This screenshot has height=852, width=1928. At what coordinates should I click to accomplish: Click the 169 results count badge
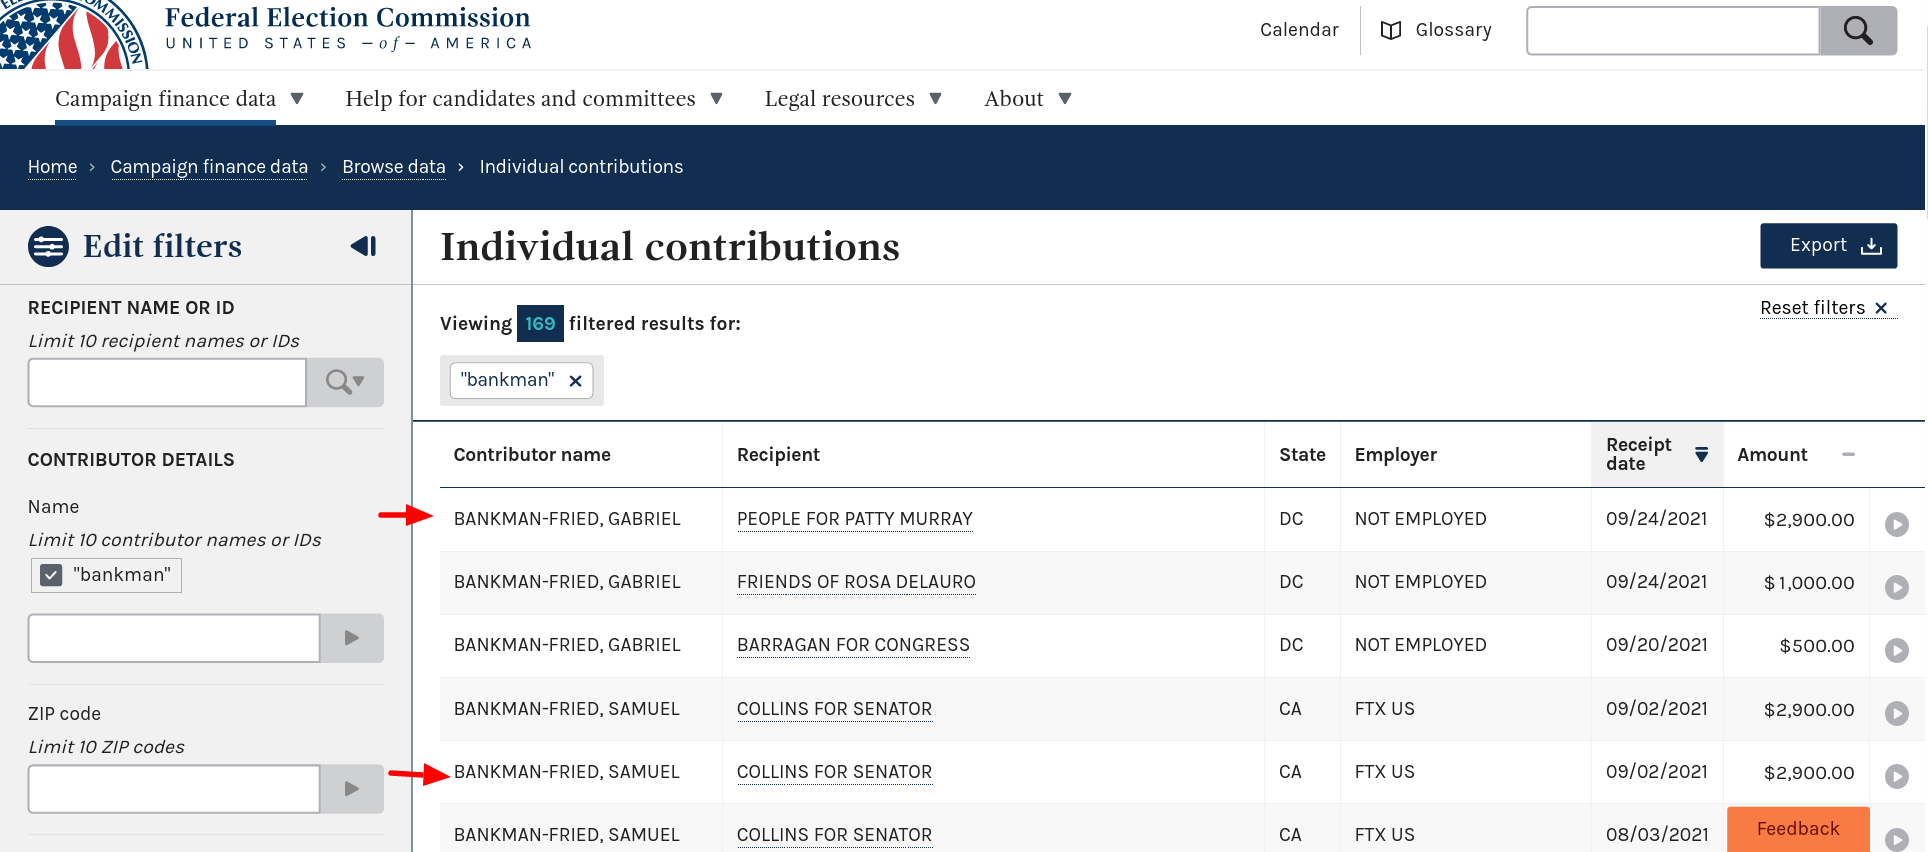[540, 324]
